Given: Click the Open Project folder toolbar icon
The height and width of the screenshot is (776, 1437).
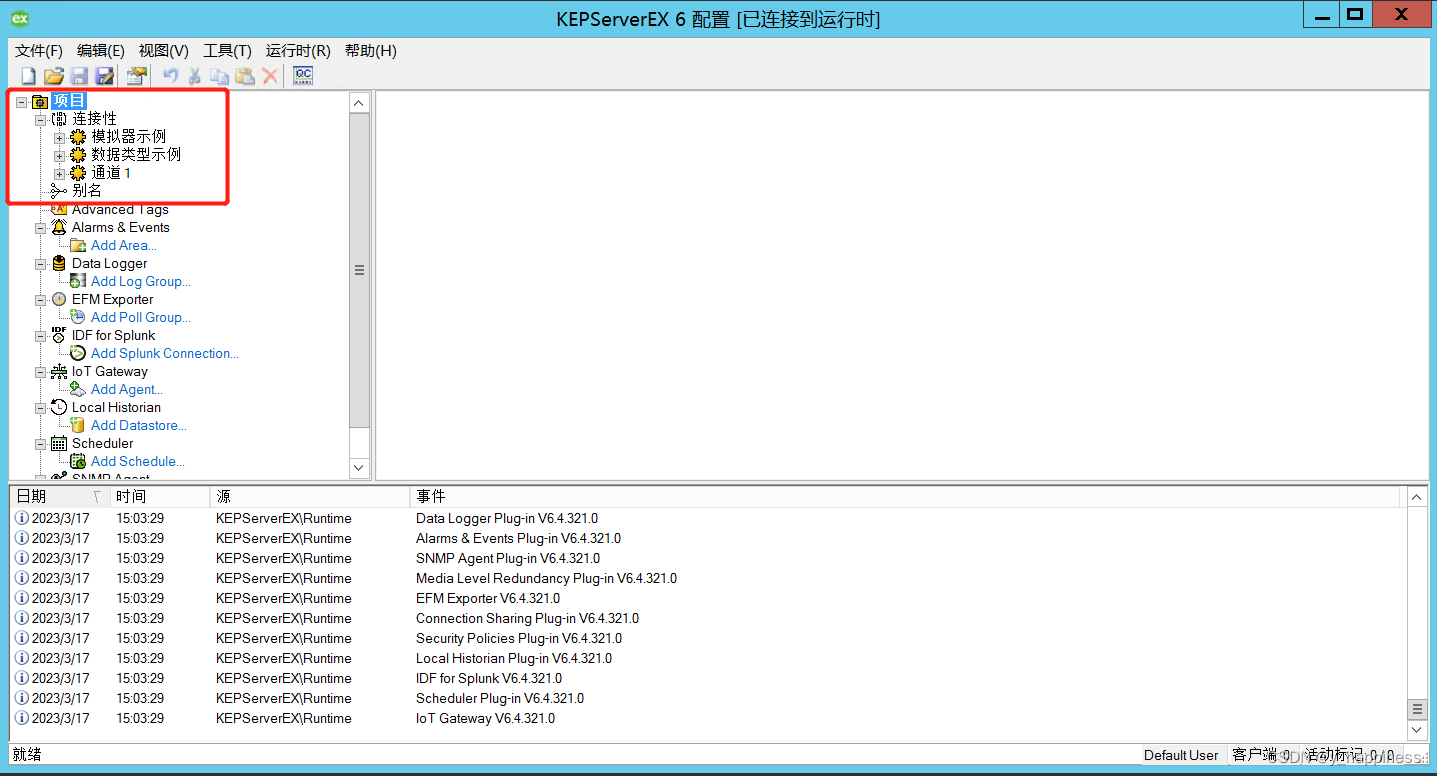Looking at the screenshot, I should point(54,76).
